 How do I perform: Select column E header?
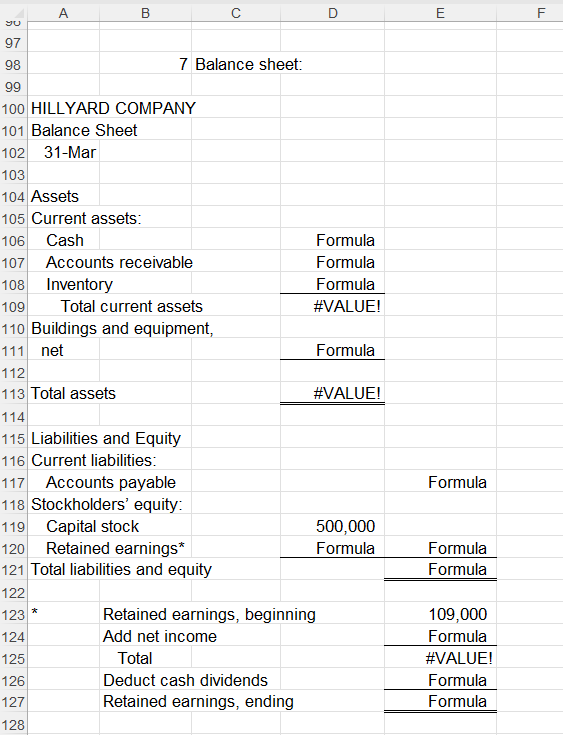coord(440,13)
